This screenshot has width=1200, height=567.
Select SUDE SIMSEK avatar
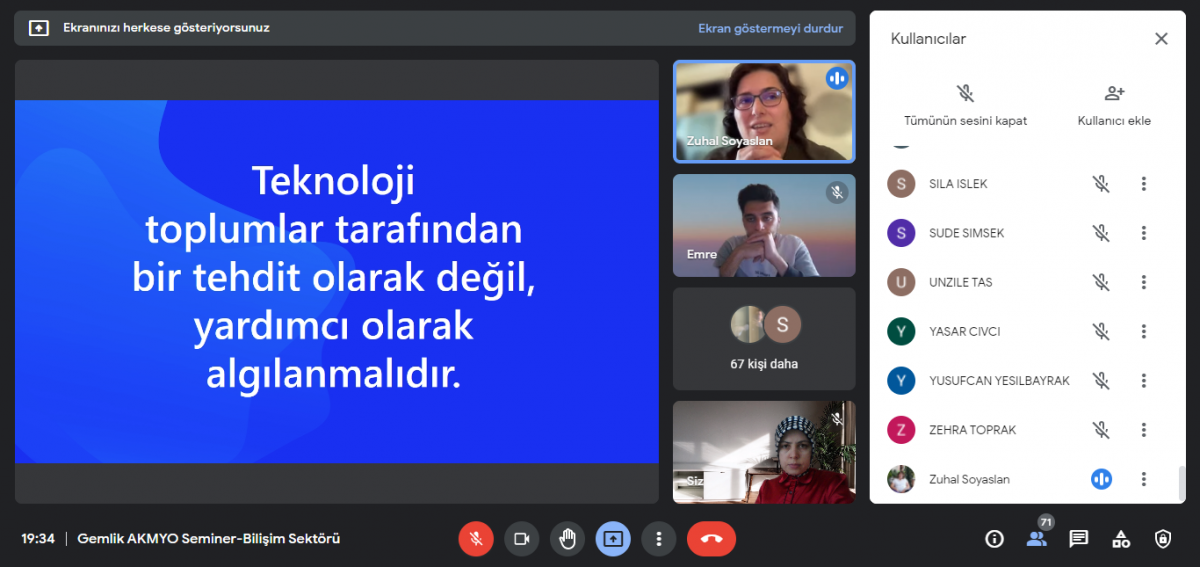(x=901, y=233)
